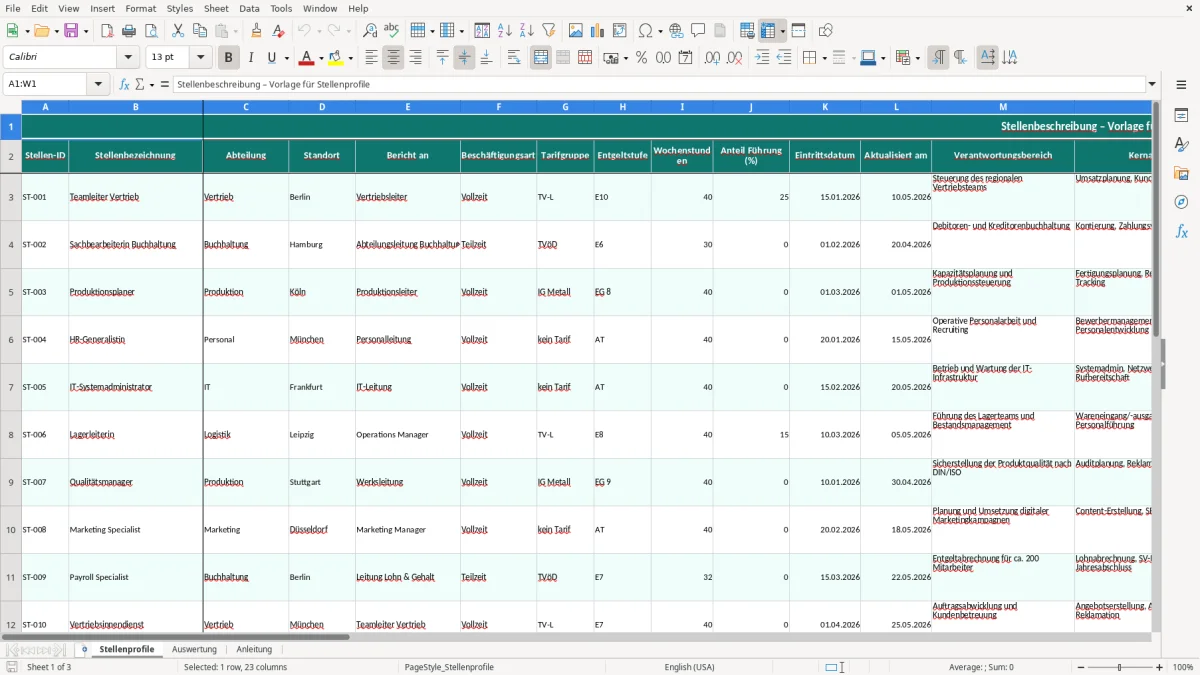Viewport: 1200px width, 675px height.
Task: Toggle Center Horizontally alignment
Action: point(393,58)
